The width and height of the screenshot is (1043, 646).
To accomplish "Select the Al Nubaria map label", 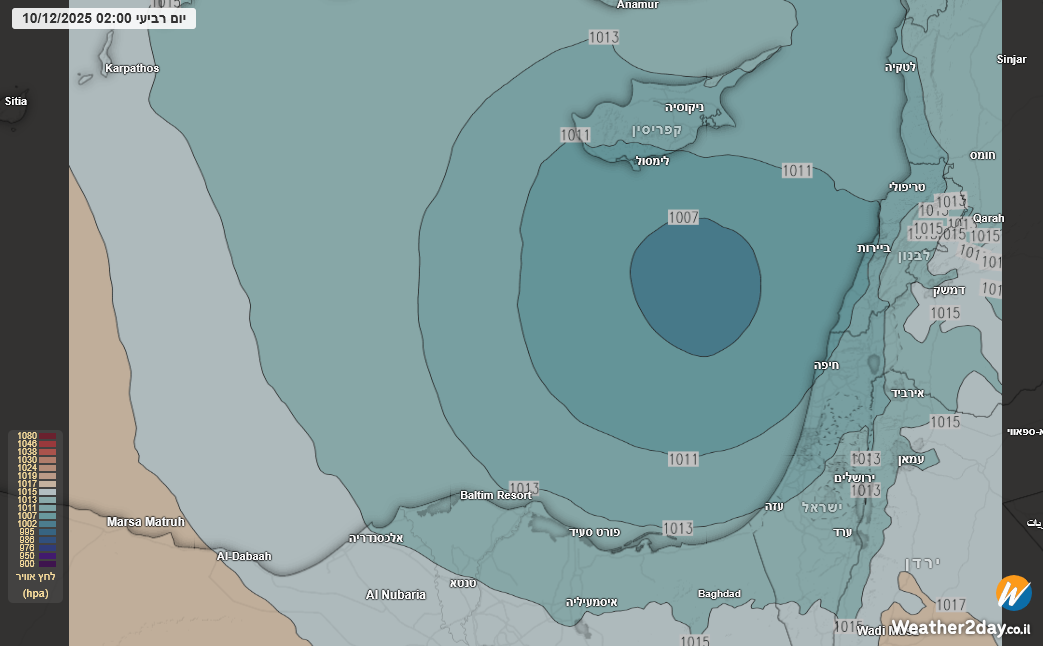I will [396, 595].
